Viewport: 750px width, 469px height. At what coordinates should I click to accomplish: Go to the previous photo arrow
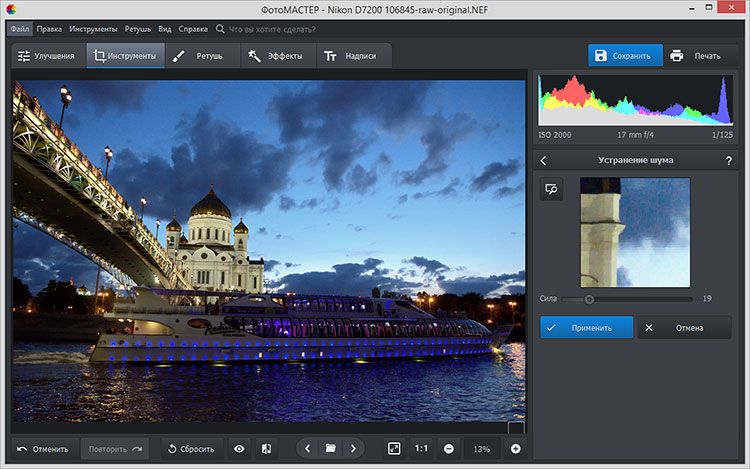point(307,449)
